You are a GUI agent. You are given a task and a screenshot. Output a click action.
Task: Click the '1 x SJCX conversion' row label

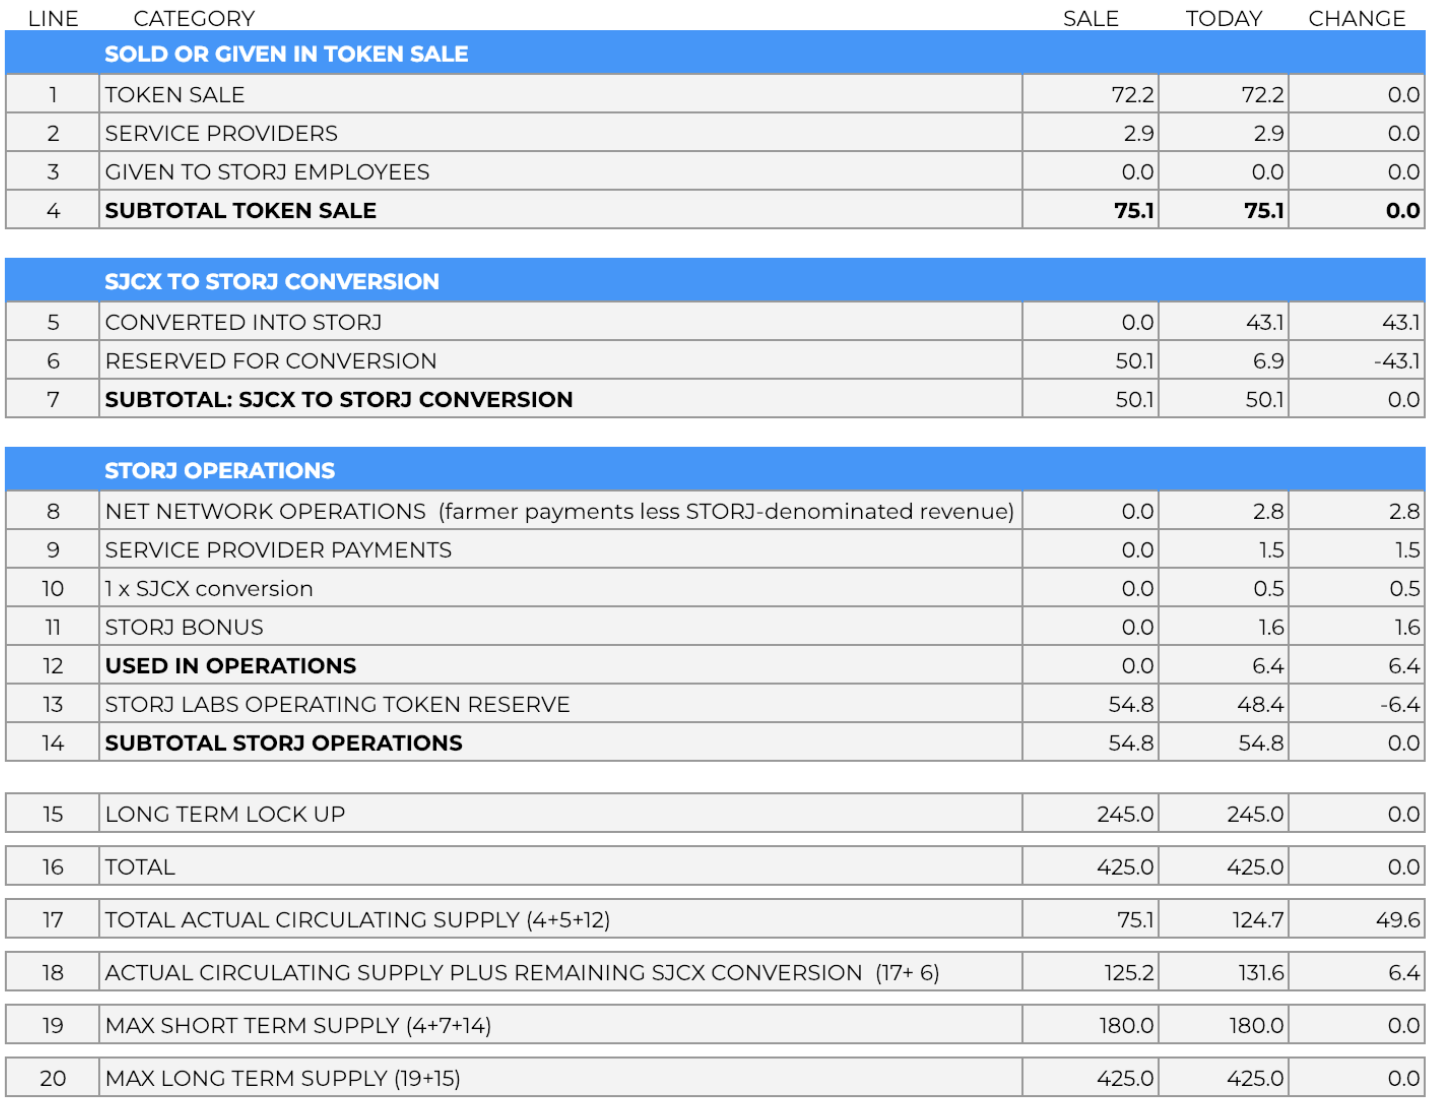[209, 589]
